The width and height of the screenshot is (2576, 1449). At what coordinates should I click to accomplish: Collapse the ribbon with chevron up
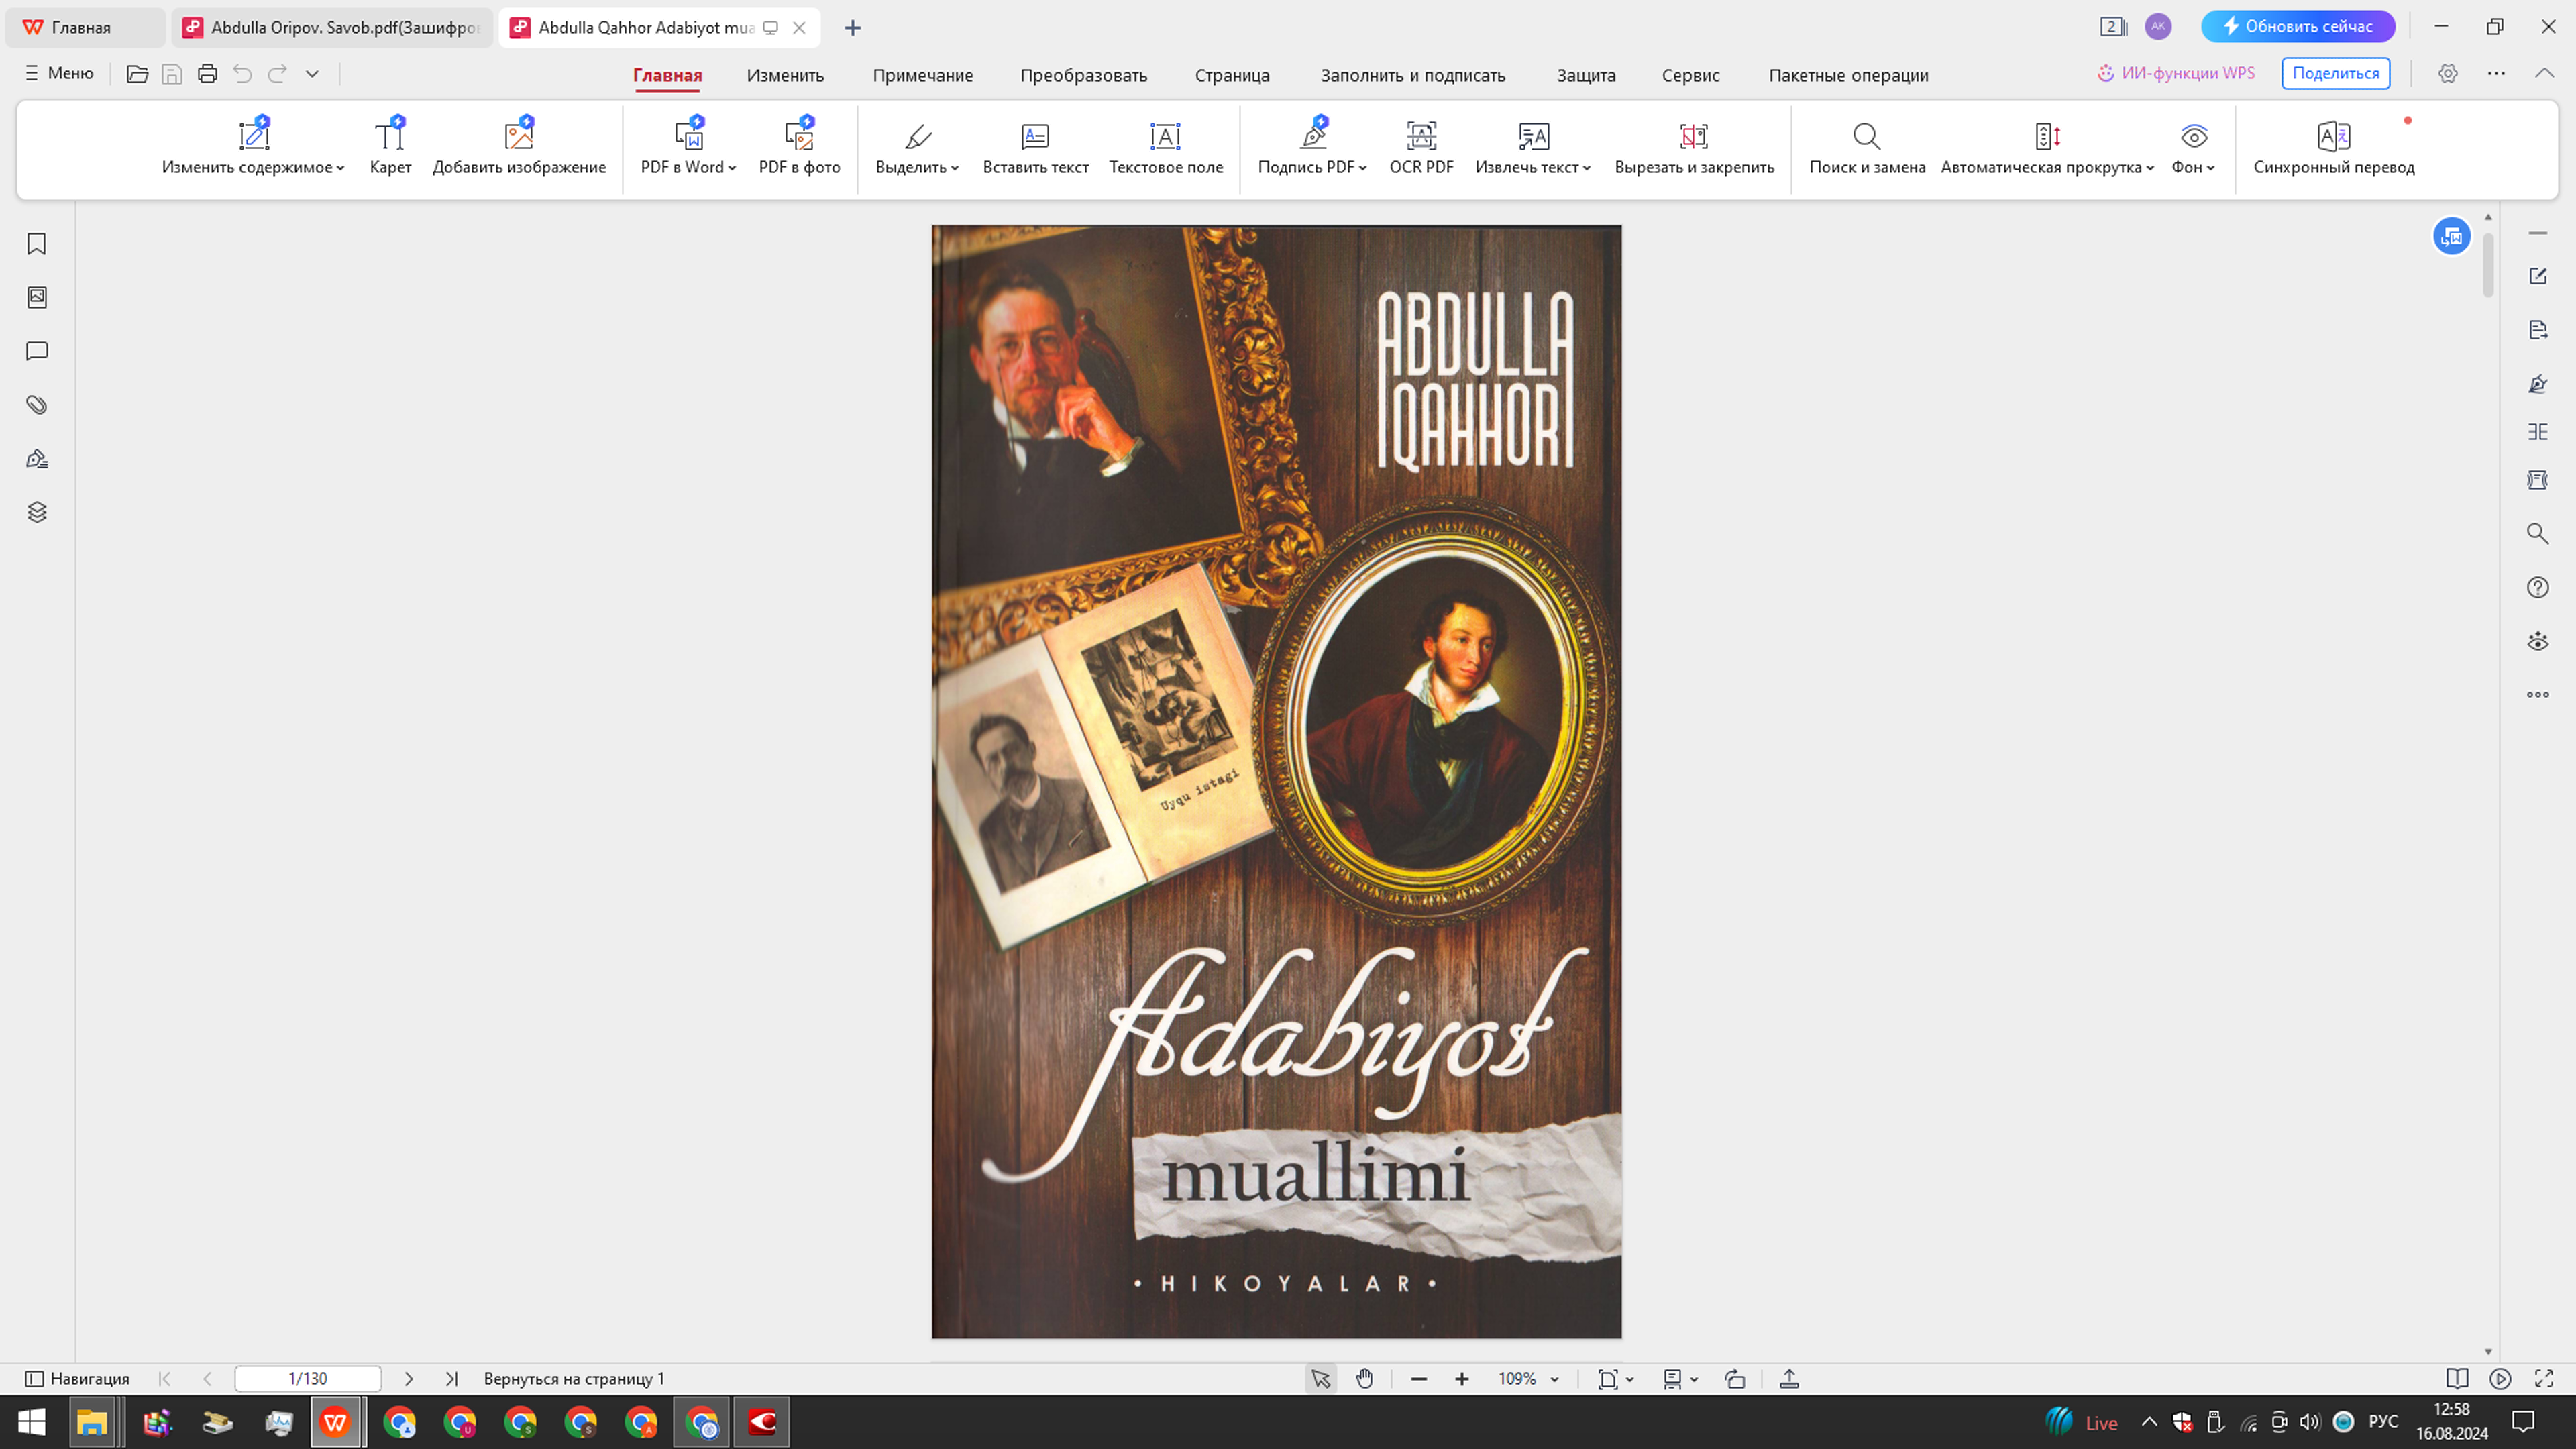click(x=2544, y=73)
